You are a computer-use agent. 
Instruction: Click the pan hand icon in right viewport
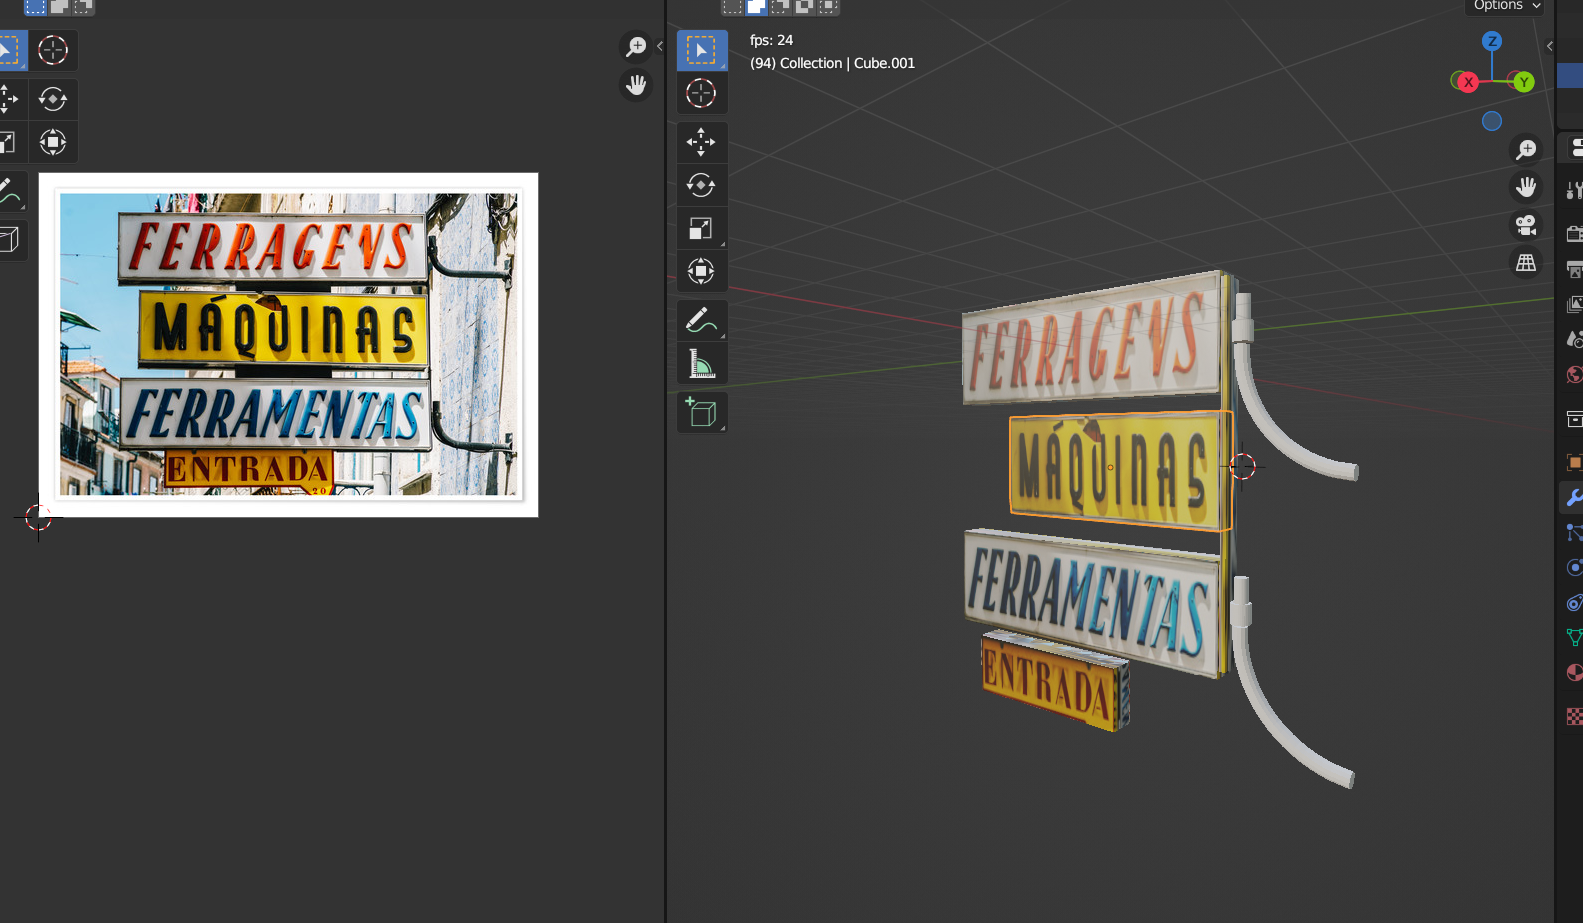(x=1526, y=187)
